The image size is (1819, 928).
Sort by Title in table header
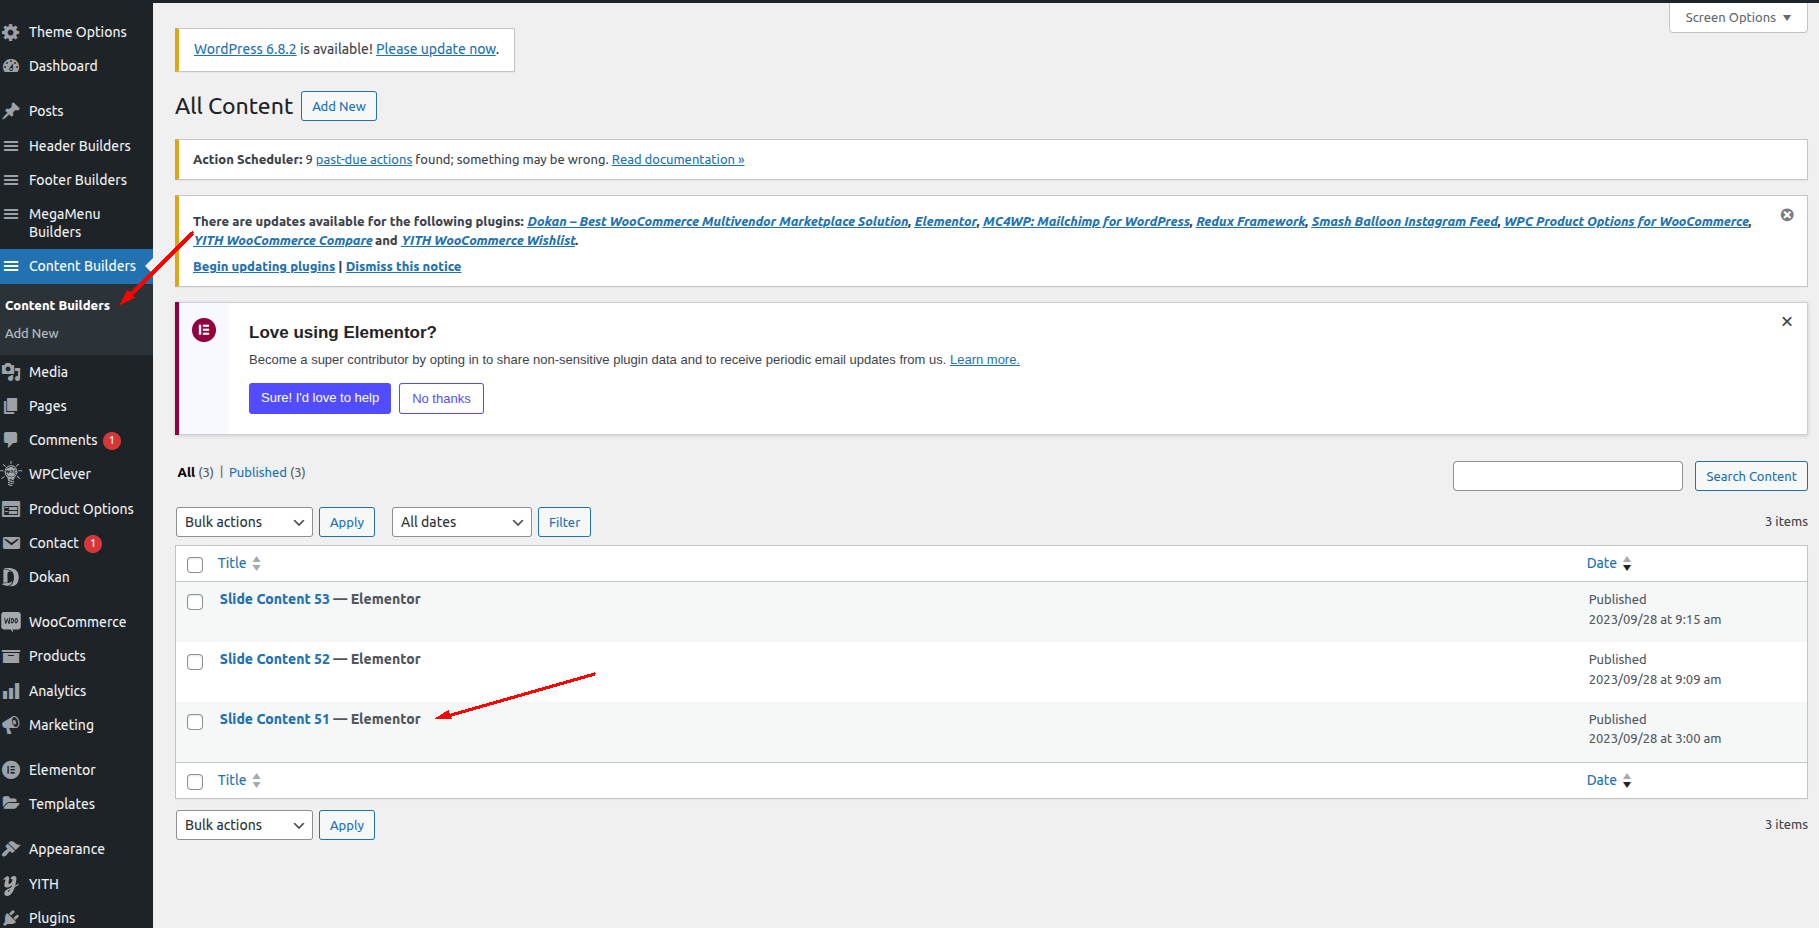click(x=239, y=563)
